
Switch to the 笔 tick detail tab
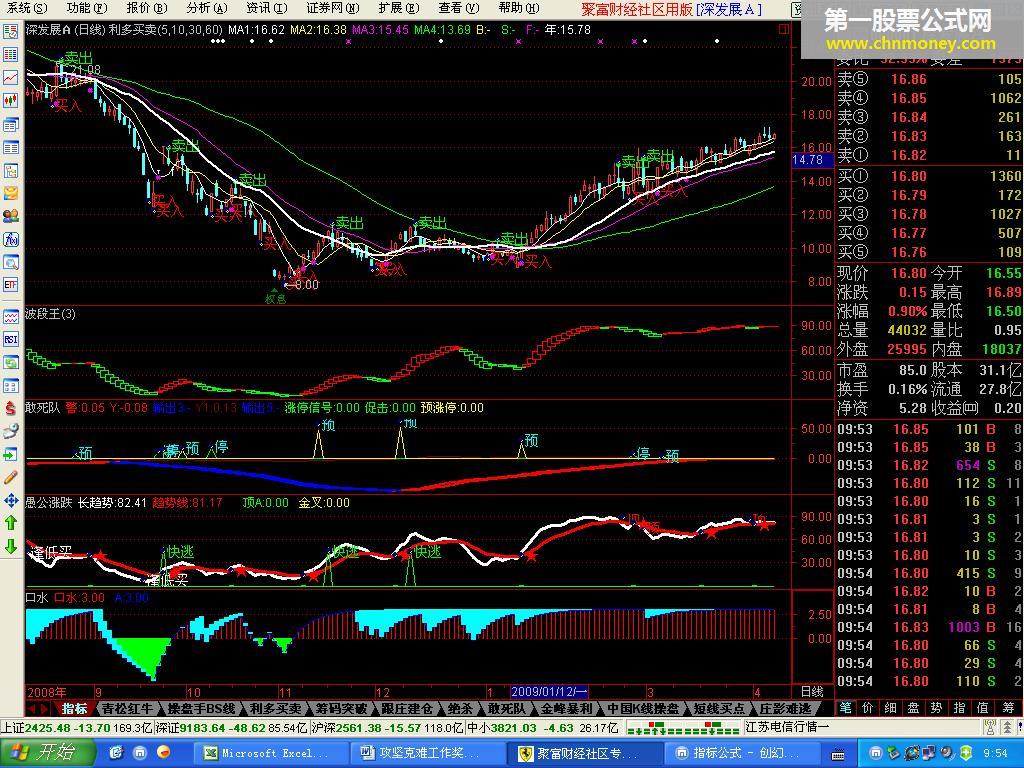tap(846, 708)
